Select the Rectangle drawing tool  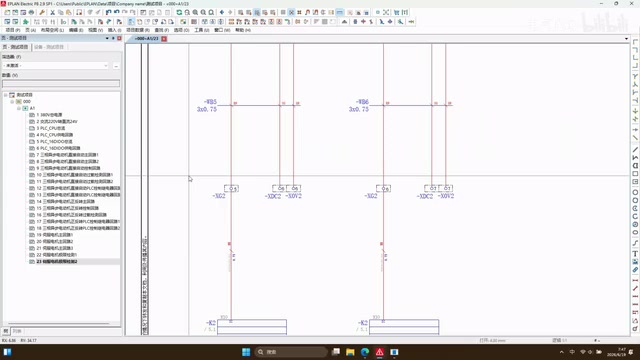pos(635,174)
